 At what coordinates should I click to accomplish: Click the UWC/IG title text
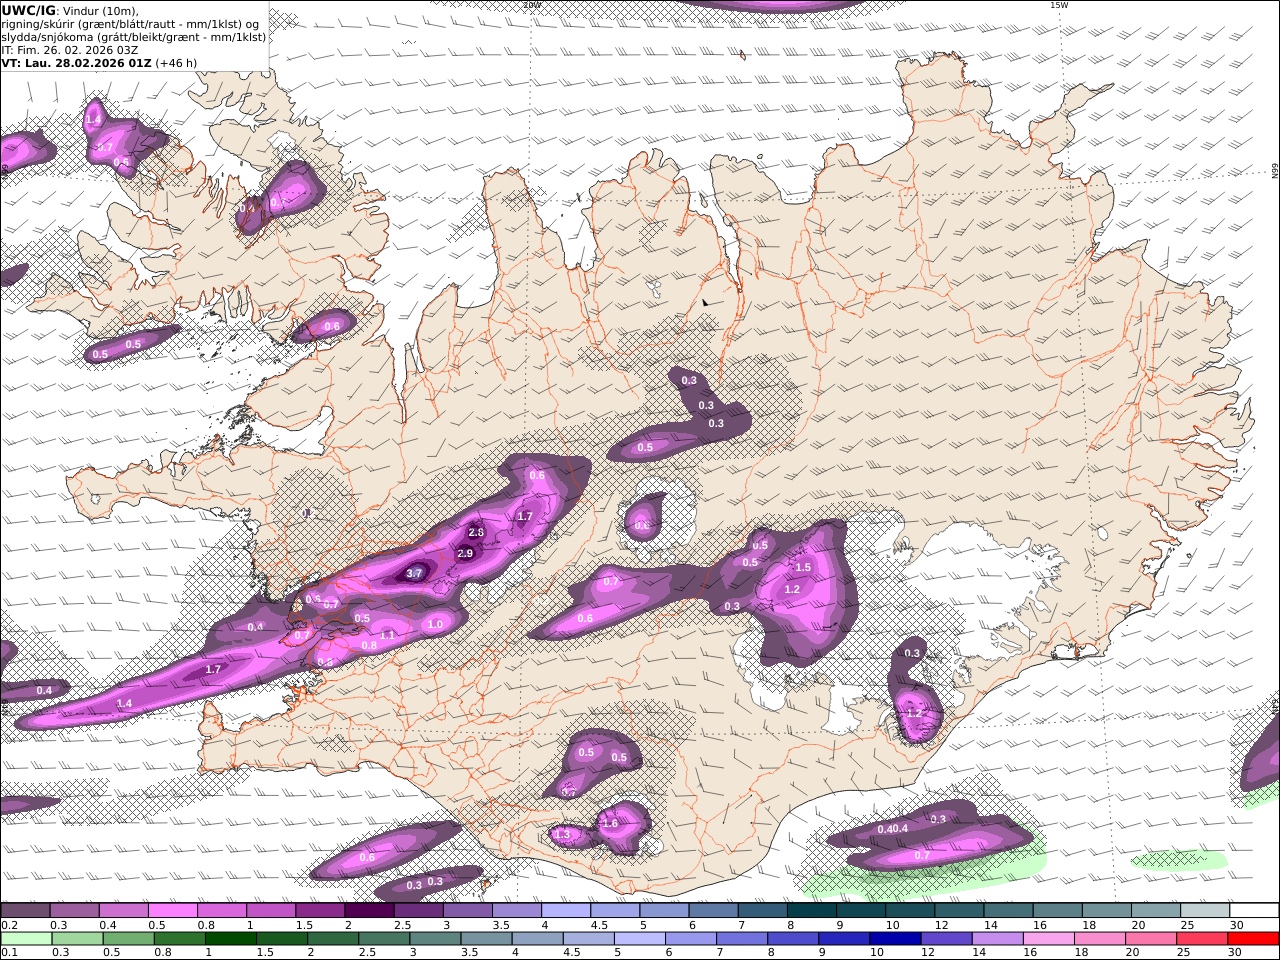click(x=28, y=10)
